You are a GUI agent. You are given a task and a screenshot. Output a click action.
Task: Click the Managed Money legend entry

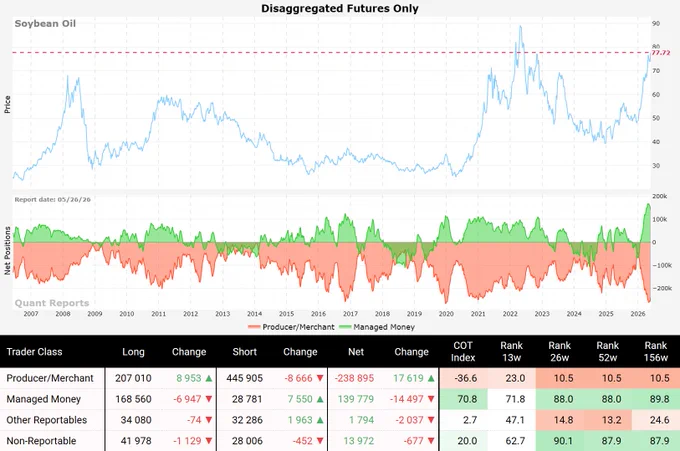tap(377, 327)
